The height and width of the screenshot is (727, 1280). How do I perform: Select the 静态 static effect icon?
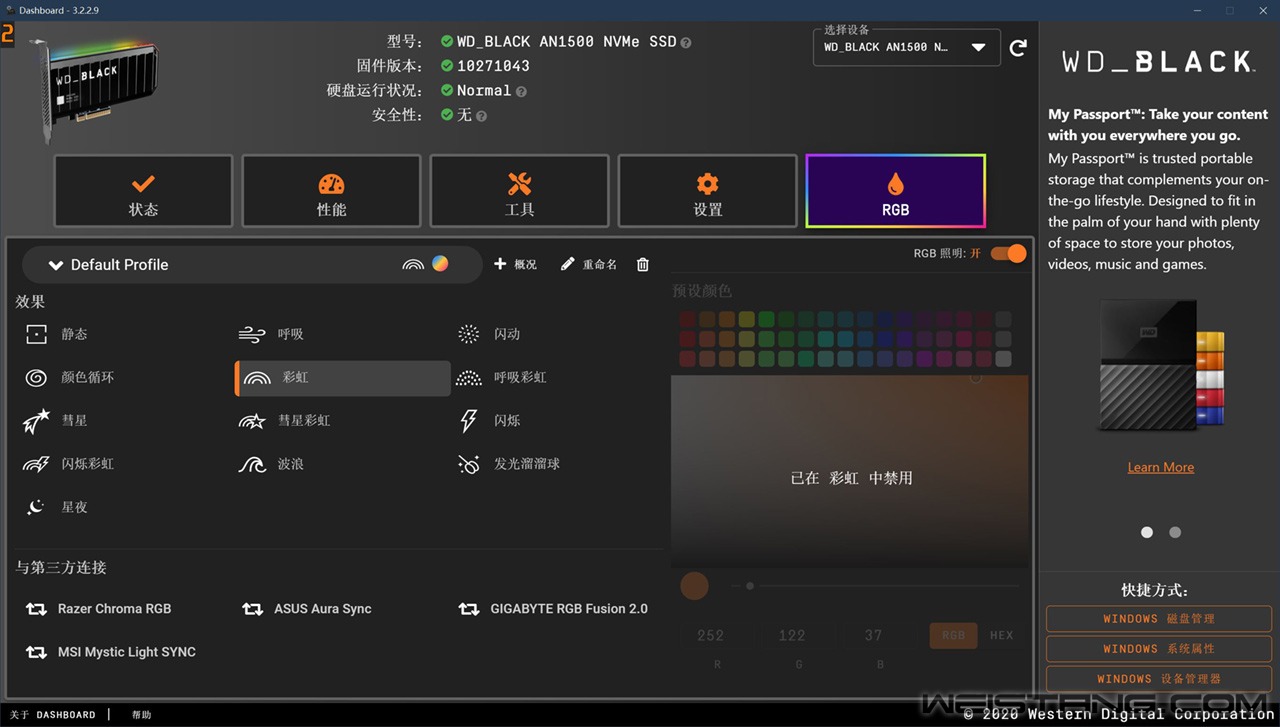pos(36,334)
